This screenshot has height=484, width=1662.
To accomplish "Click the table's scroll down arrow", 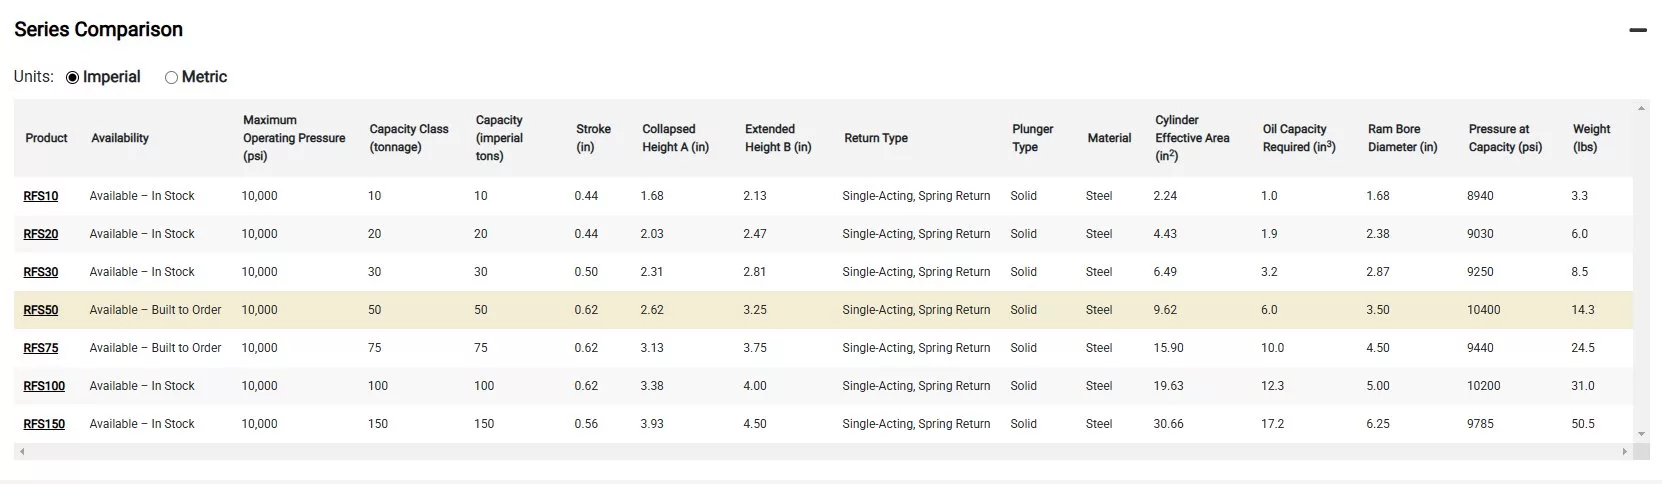I will (x=1641, y=434).
